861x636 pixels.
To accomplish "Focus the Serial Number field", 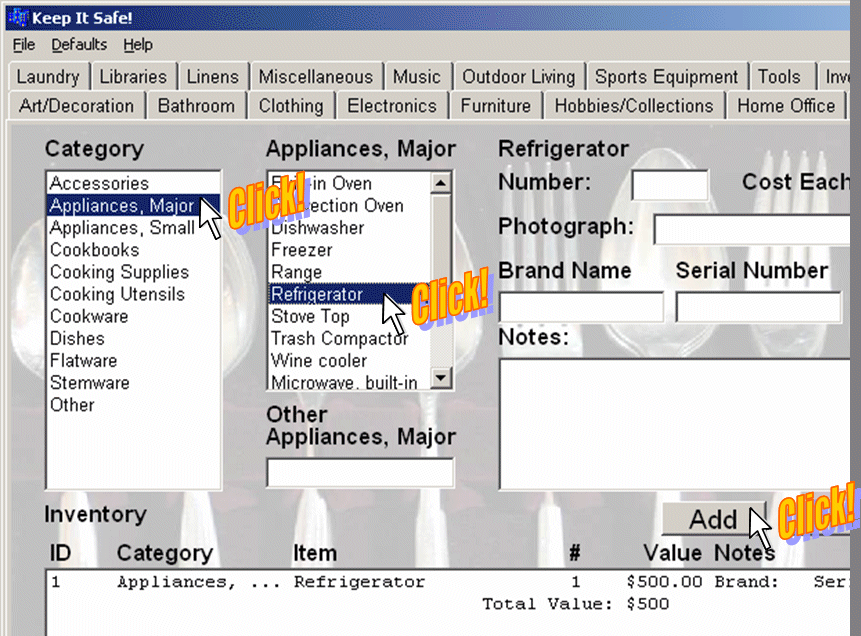I will click(758, 307).
